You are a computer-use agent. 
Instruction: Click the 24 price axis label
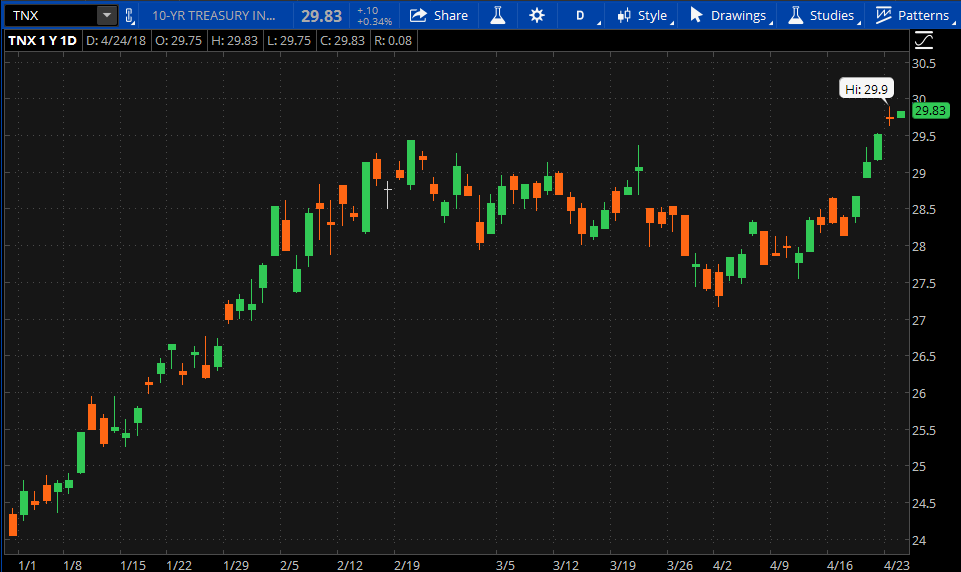point(919,541)
